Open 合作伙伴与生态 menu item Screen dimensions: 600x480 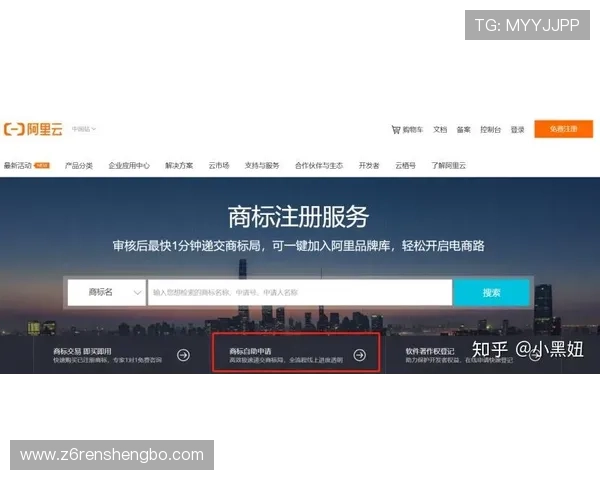point(319,165)
